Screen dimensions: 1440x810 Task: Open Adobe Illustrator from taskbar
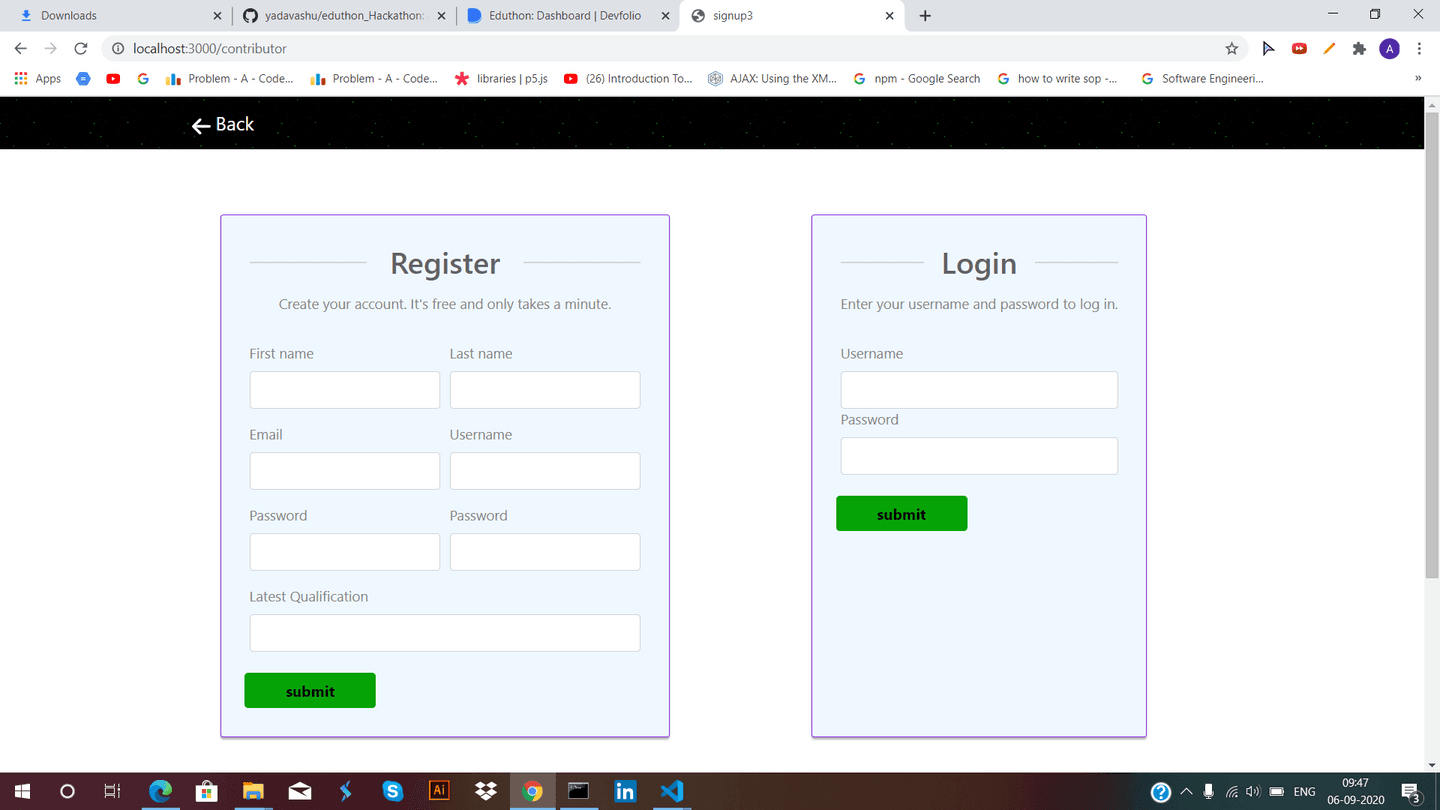[x=439, y=791]
